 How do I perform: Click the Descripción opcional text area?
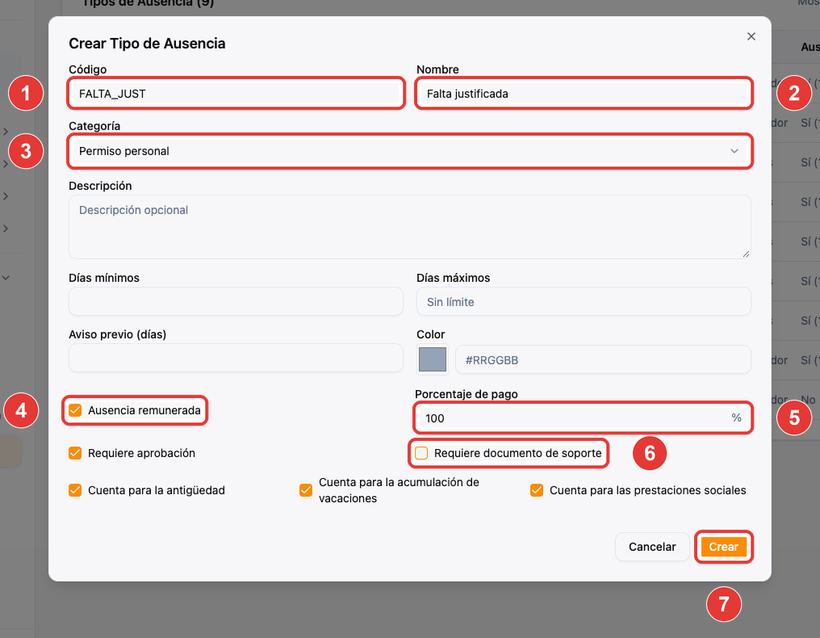click(x=410, y=227)
